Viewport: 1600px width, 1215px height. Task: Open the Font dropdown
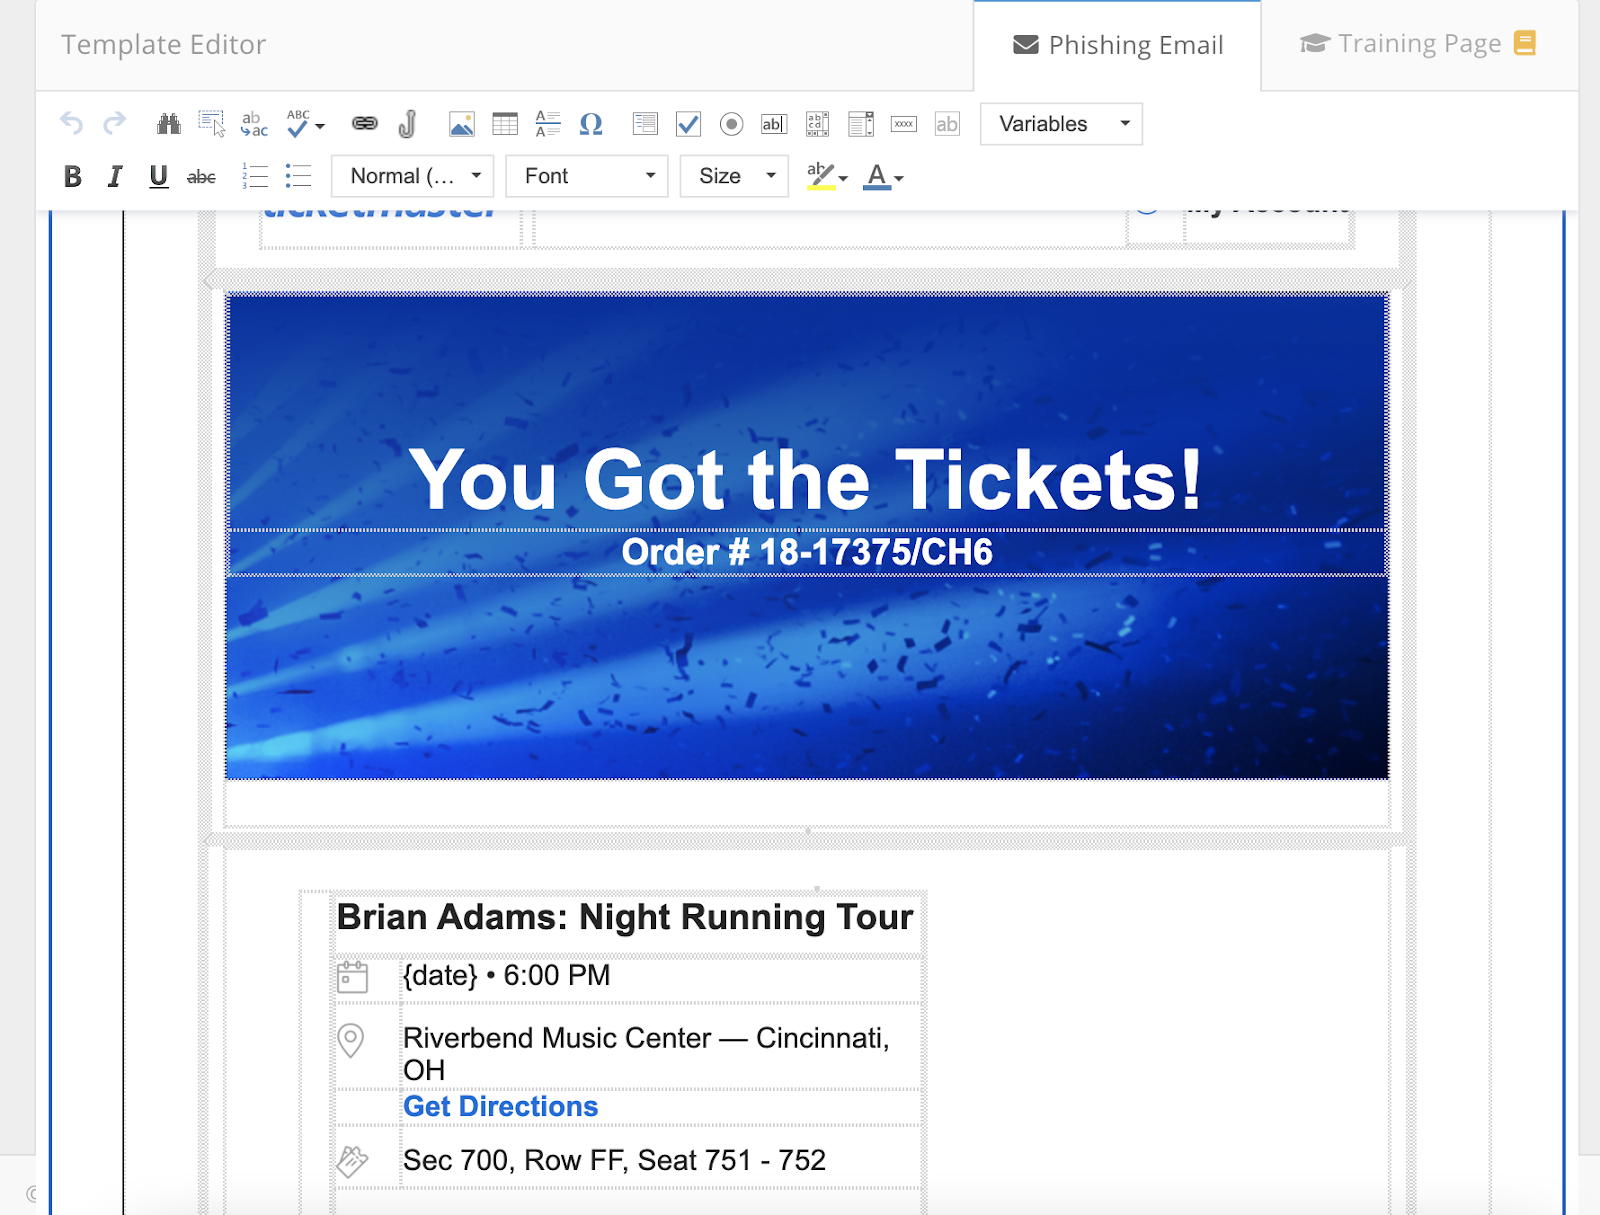point(587,176)
